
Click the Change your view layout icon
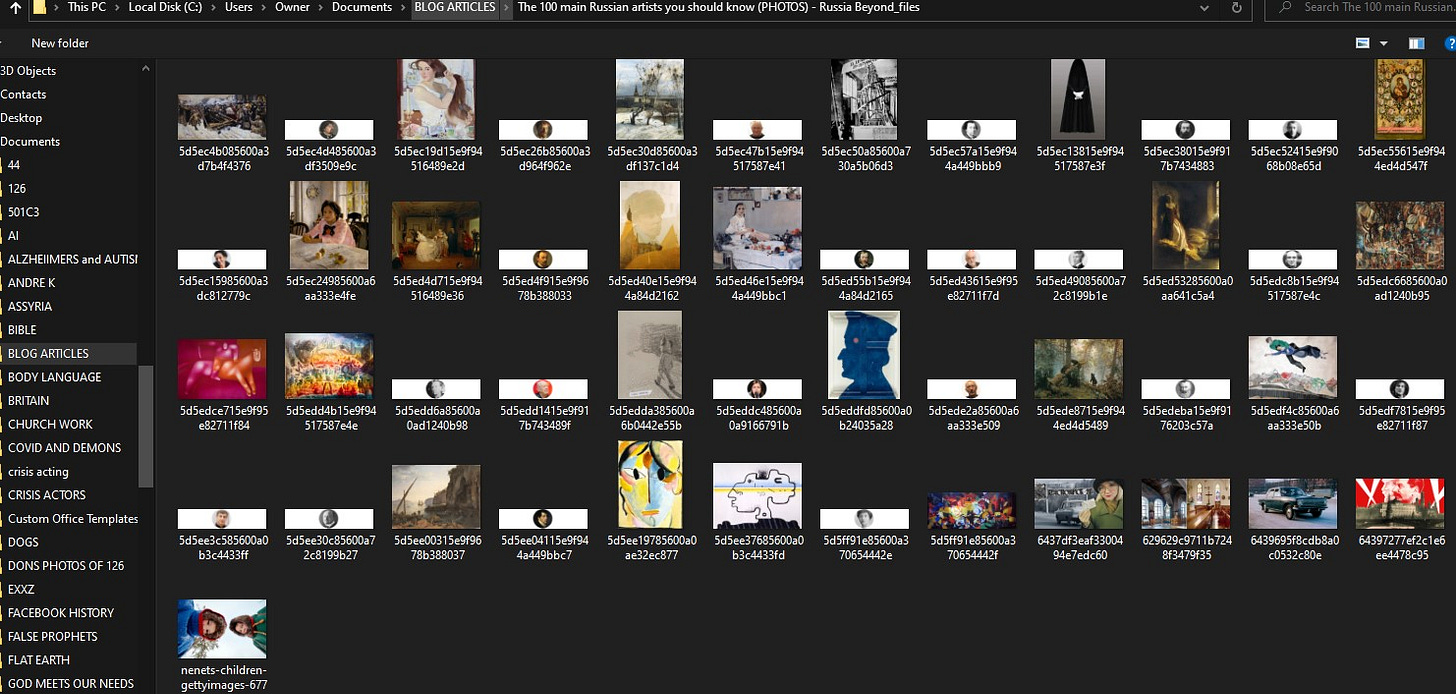click(1362, 43)
